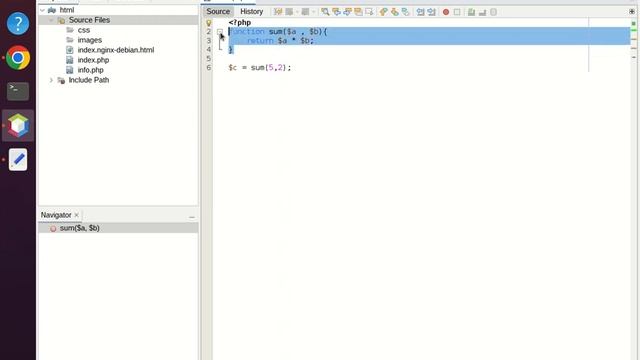Toggle Bookmark on current line
This screenshot has width=640, height=360.
click(405, 12)
